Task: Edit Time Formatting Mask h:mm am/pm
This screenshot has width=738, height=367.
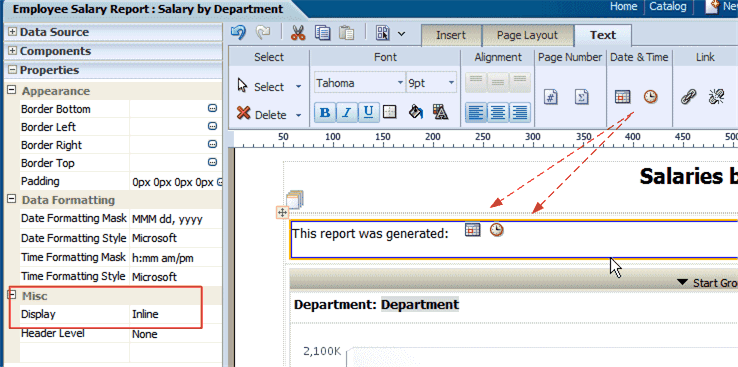Action: click(x=176, y=258)
